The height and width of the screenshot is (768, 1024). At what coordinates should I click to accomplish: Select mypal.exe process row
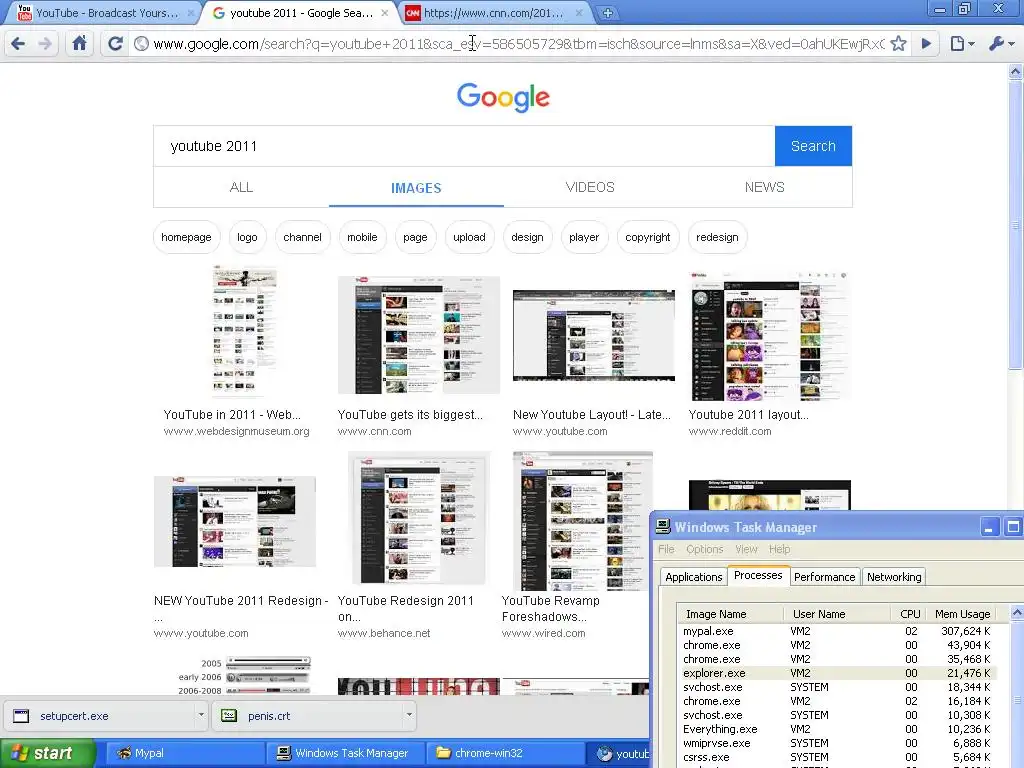tap(837, 632)
